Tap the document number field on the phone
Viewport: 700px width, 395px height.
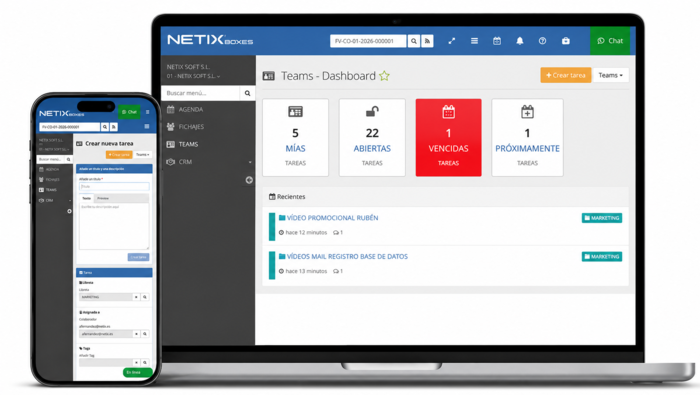pos(70,127)
